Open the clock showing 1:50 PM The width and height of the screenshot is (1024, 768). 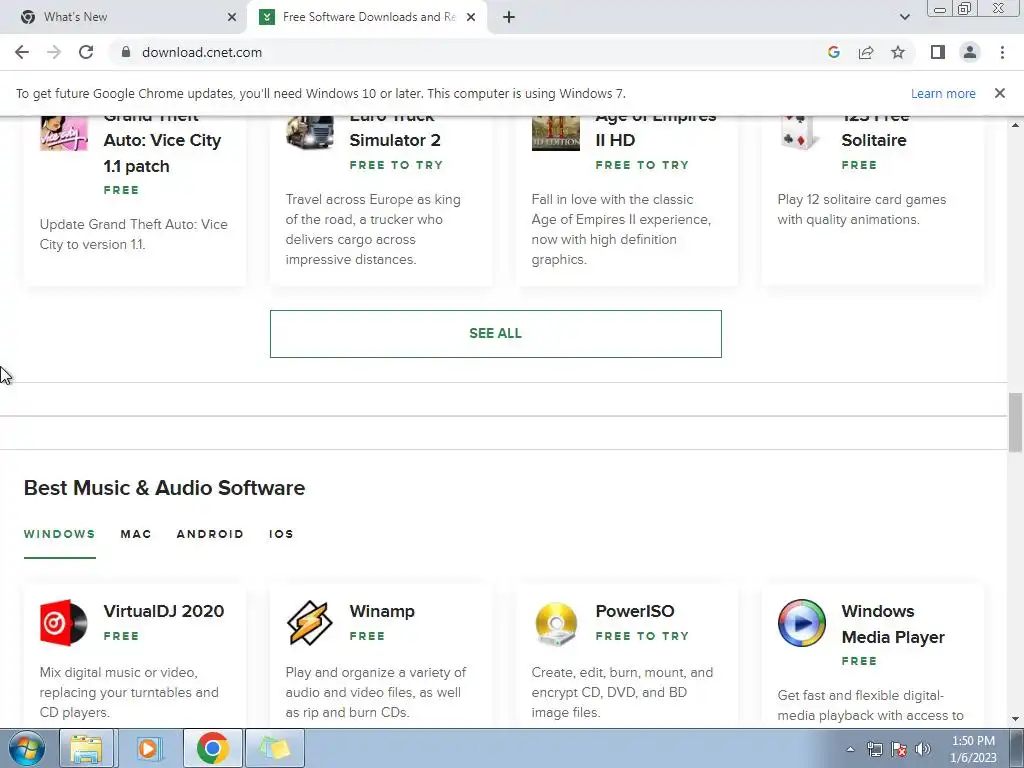tap(973, 749)
